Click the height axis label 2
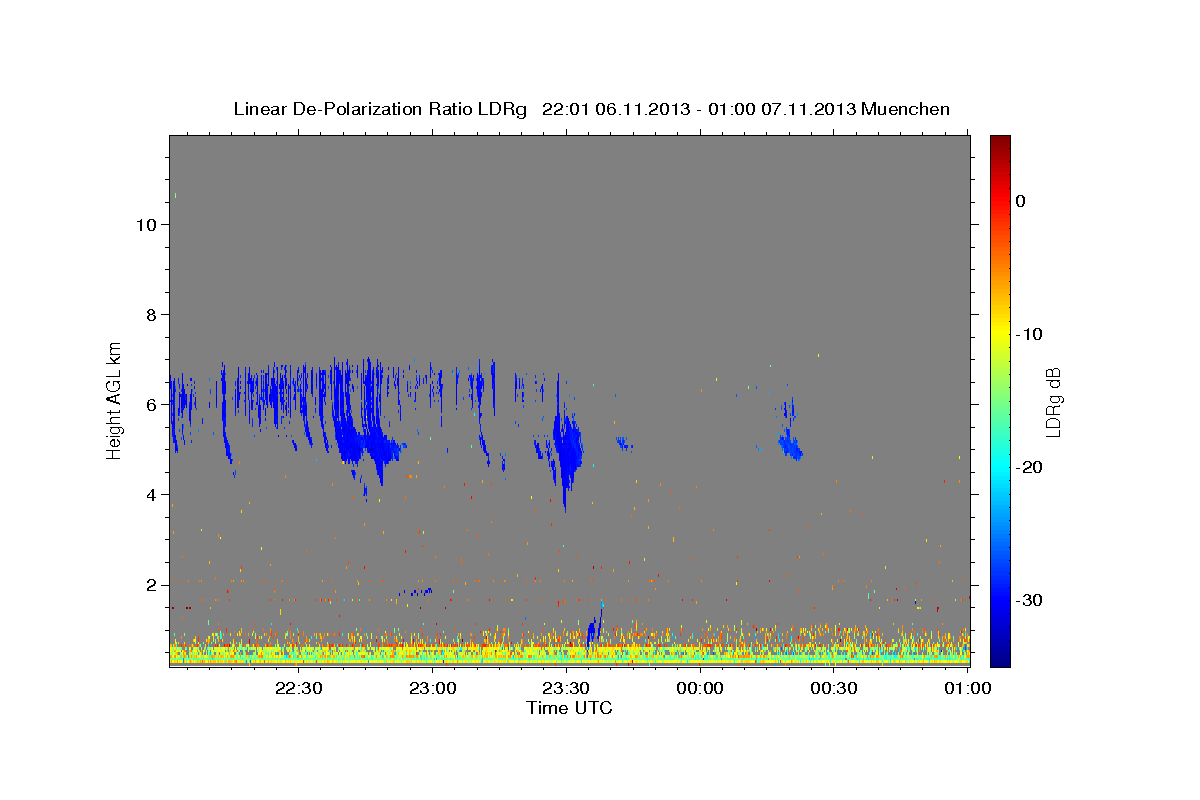The width and height of the screenshot is (1200, 800). tap(150, 585)
